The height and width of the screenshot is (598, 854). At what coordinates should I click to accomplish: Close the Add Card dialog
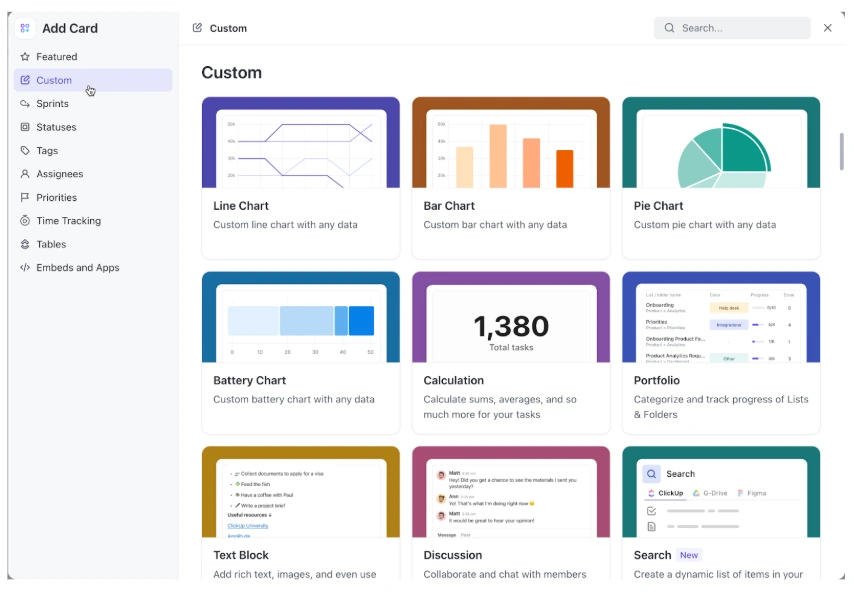(827, 28)
